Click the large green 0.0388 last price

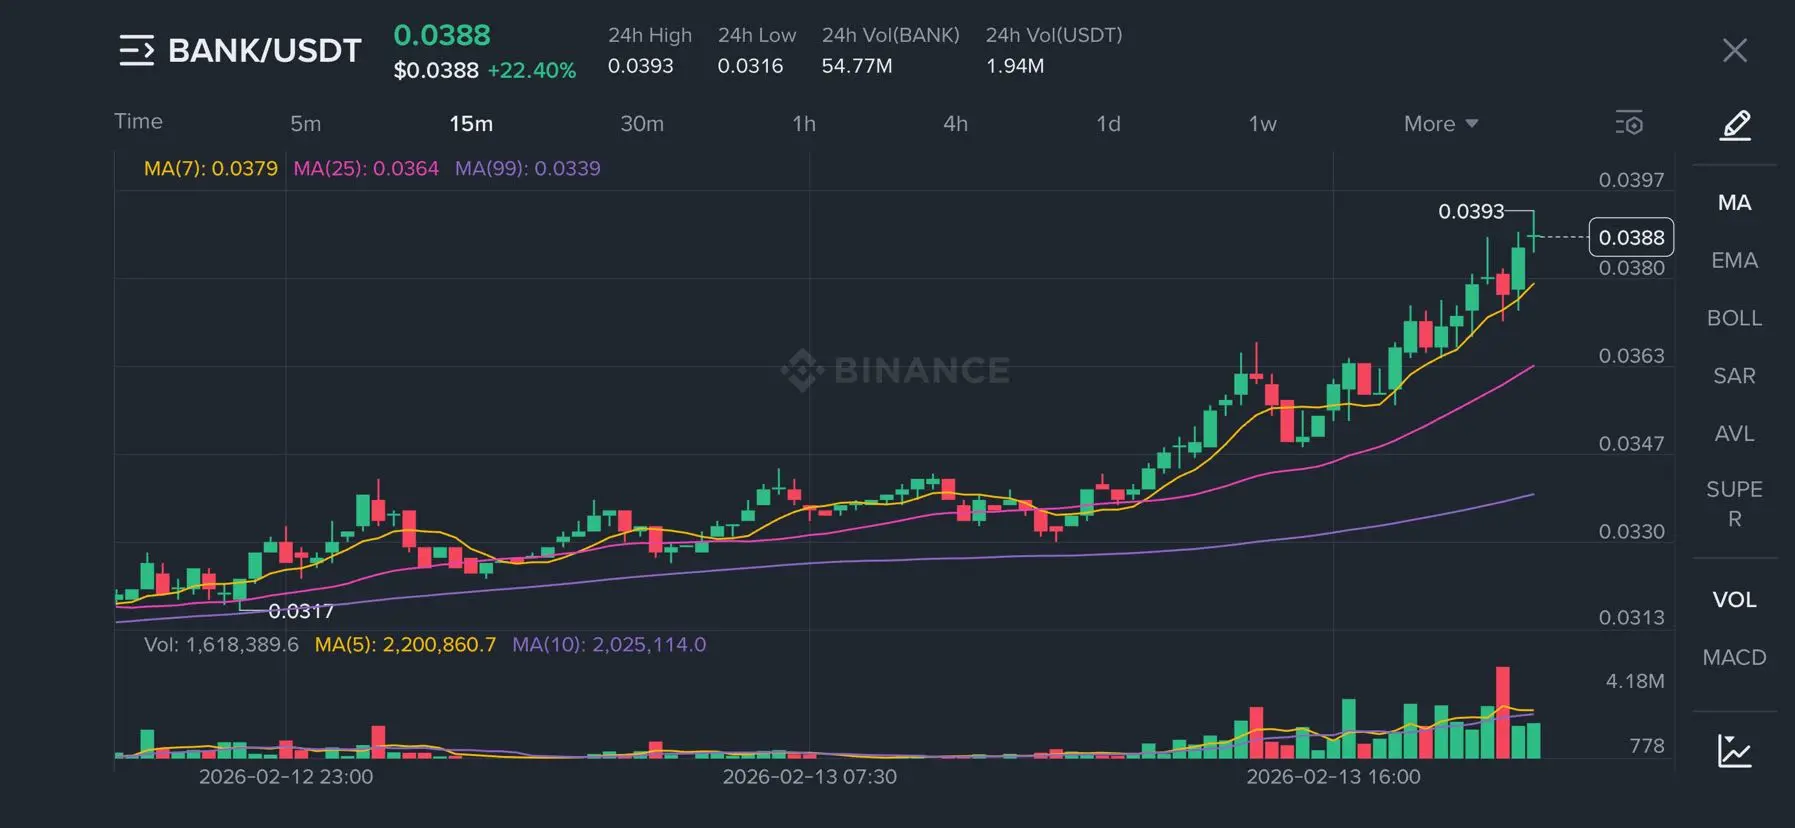pos(442,35)
